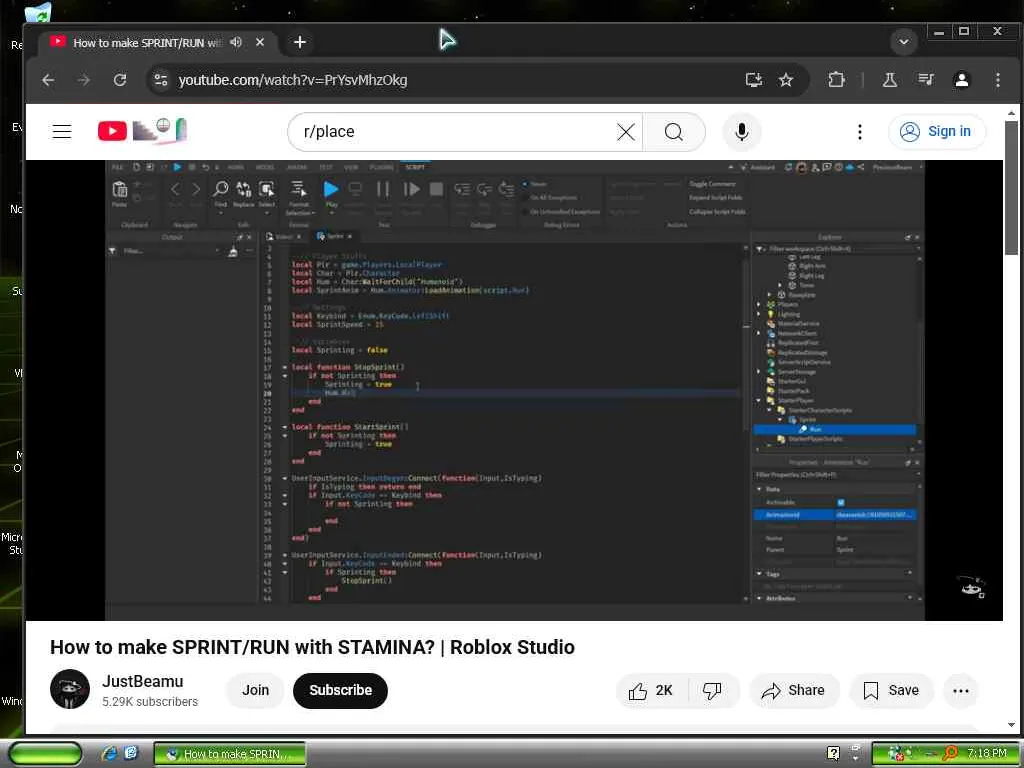This screenshot has height=768, width=1024.
Task: Open the orange magnifier tray icon
Action: [949, 753]
